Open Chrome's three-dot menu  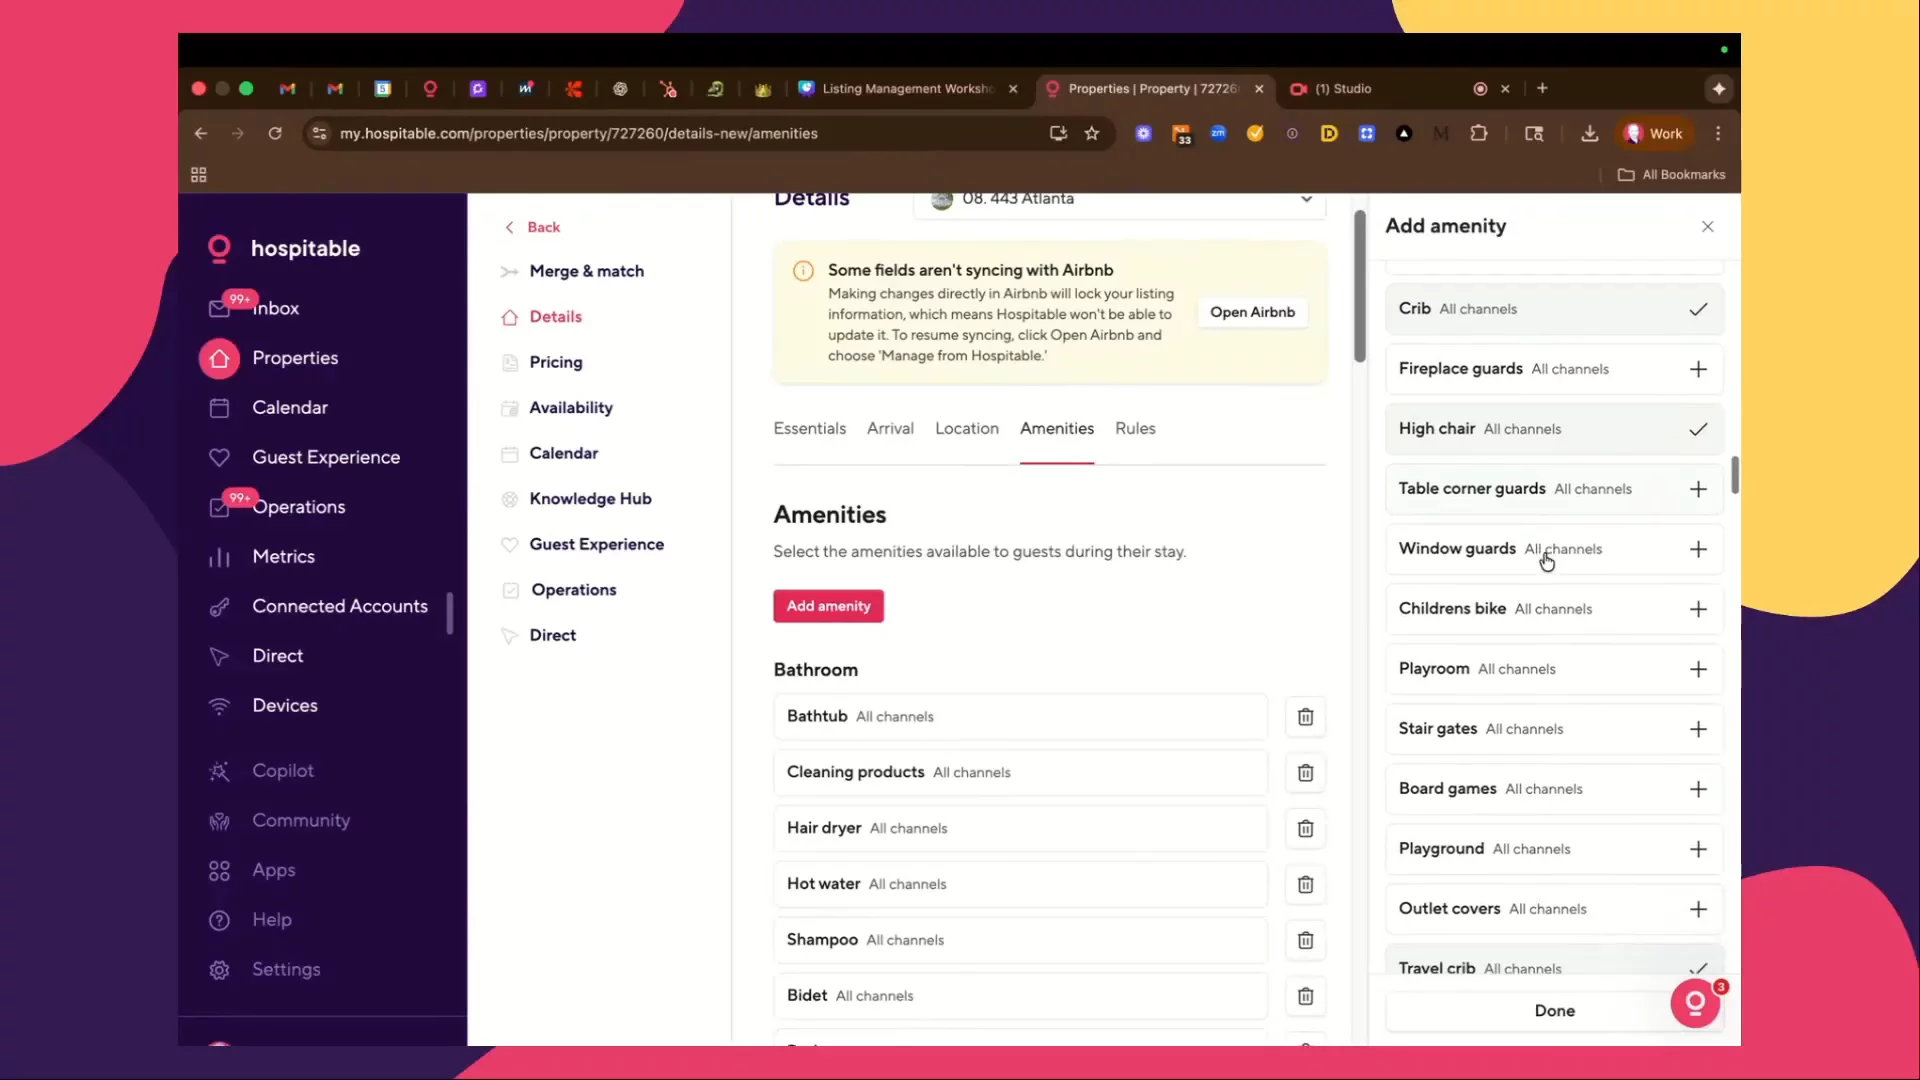[1718, 134]
